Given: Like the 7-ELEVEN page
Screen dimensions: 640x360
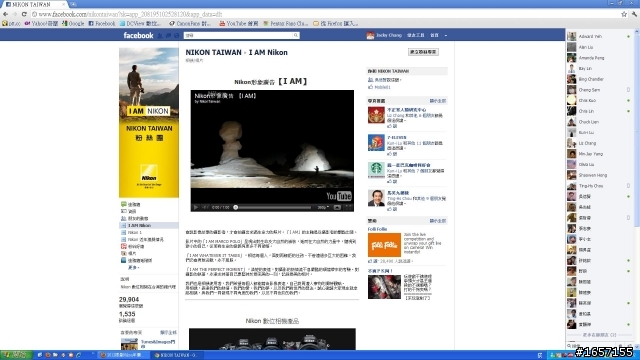Looking at the screenshot, I should point(392,154).
